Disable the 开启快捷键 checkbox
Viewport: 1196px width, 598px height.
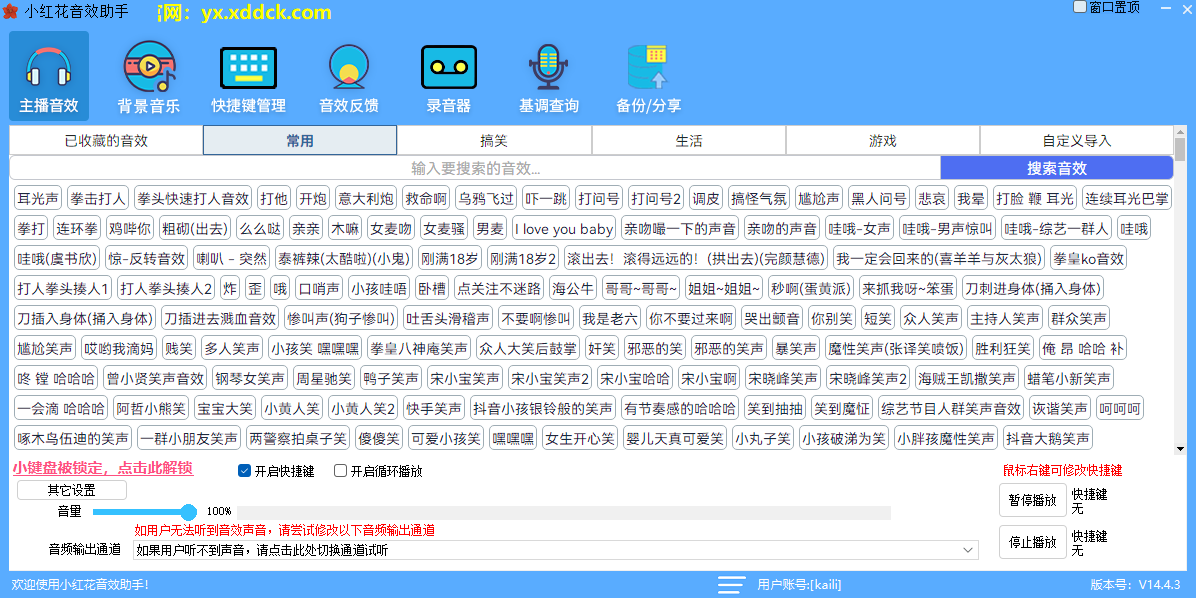coord(245,471)
